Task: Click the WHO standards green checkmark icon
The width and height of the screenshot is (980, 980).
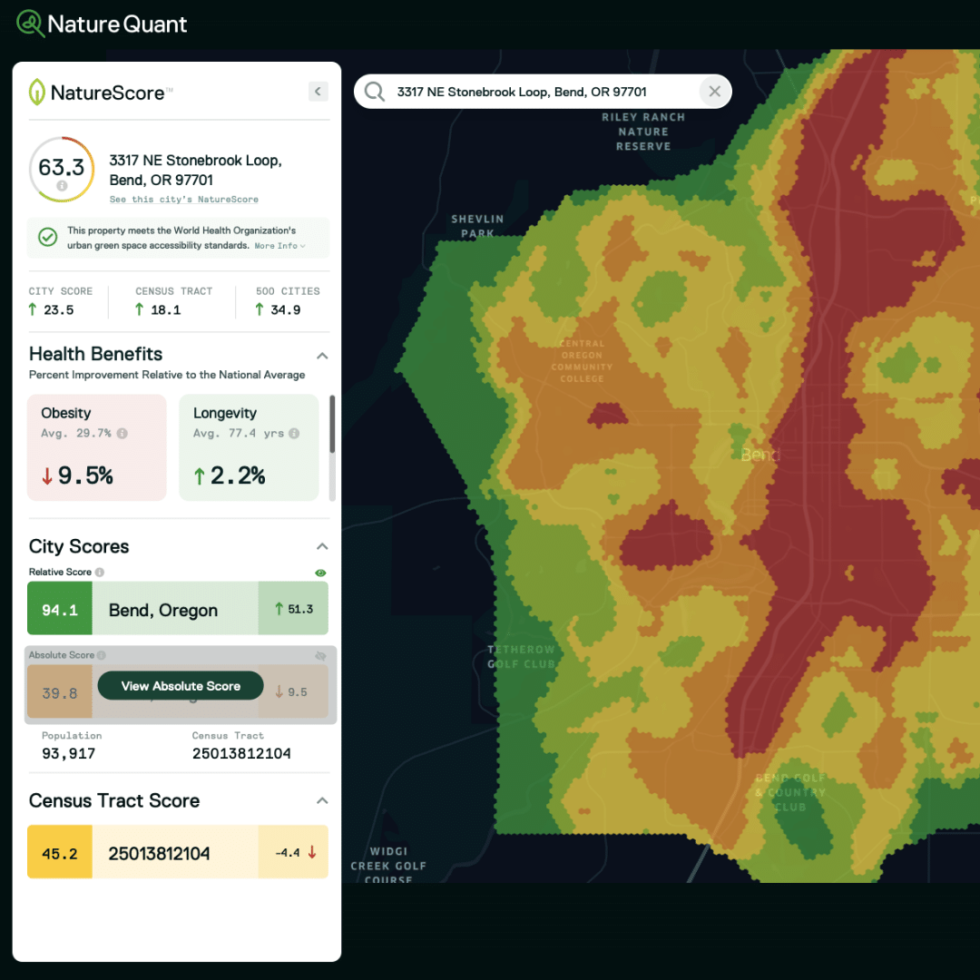Action: click(x=48, y=238)
